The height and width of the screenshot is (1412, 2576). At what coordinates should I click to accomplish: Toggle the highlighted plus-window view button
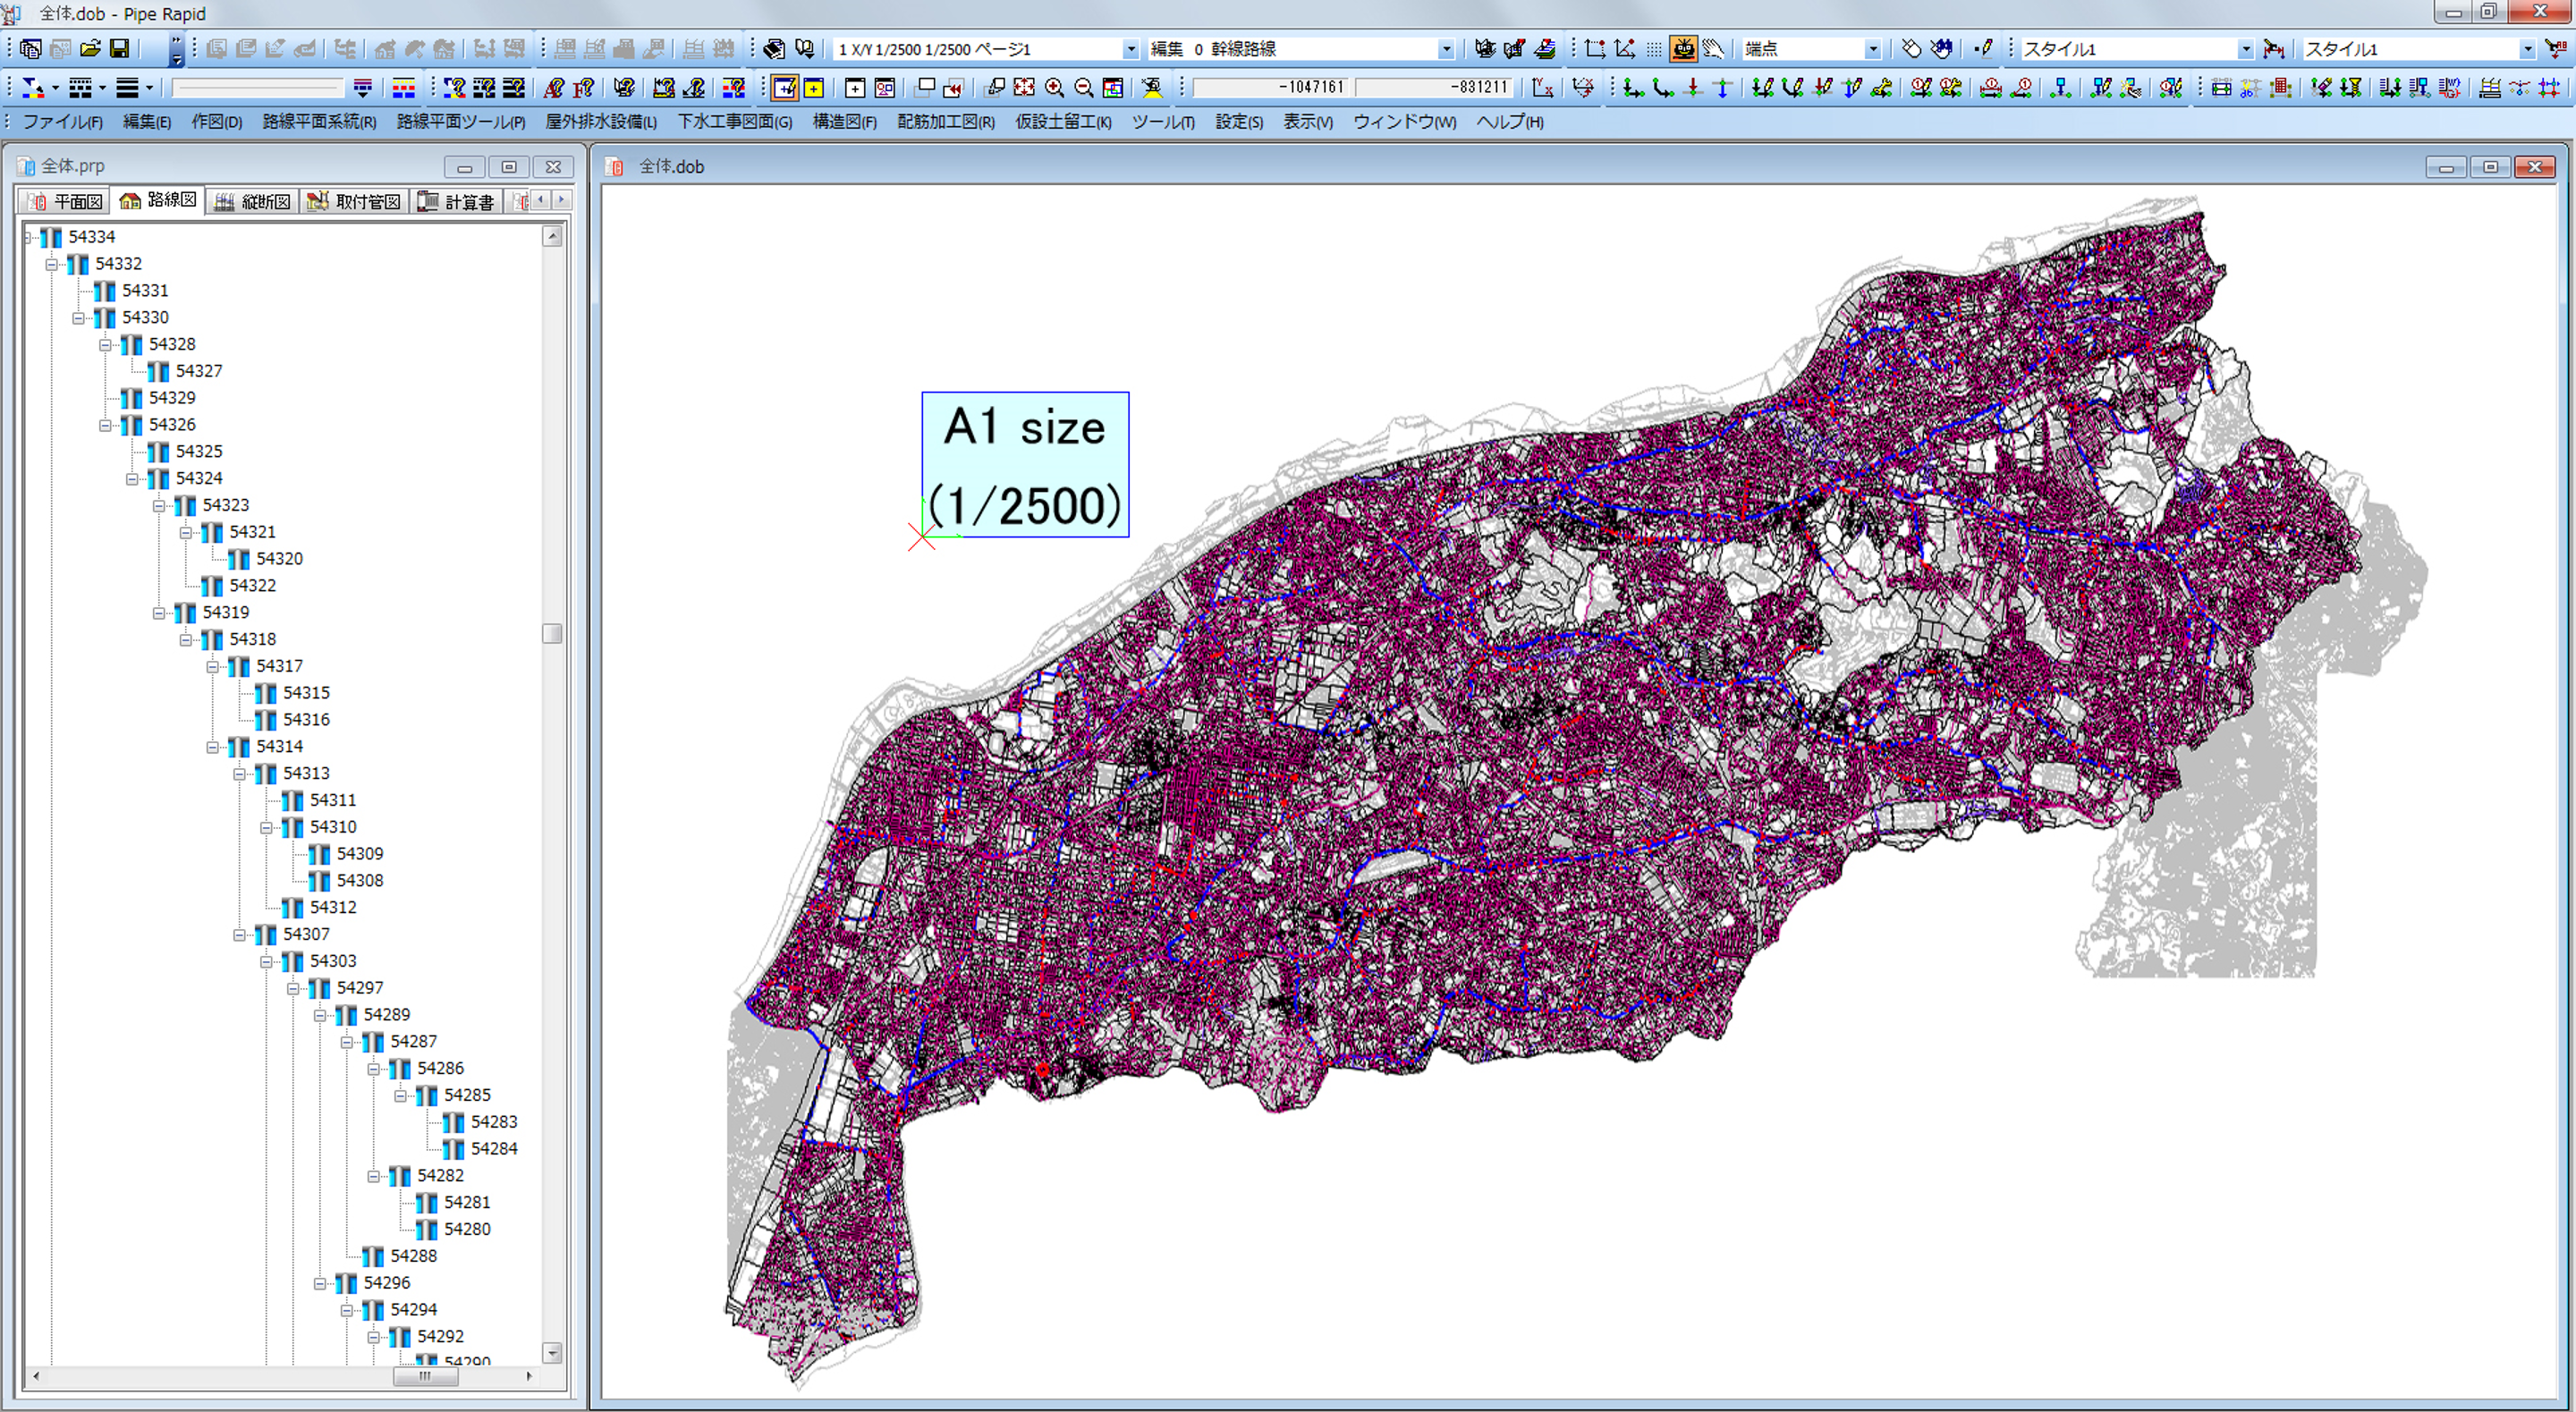(x=785, y=88)
